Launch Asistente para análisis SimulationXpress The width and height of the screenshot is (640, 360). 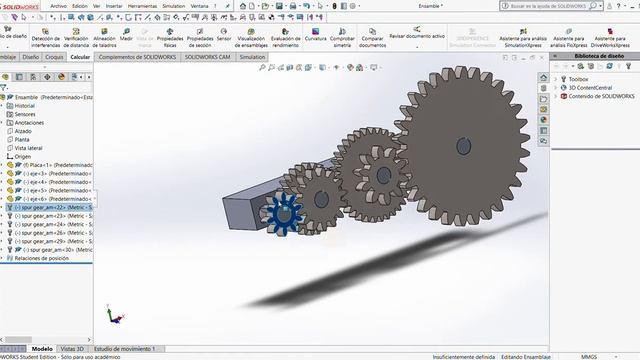click(523, 38)
